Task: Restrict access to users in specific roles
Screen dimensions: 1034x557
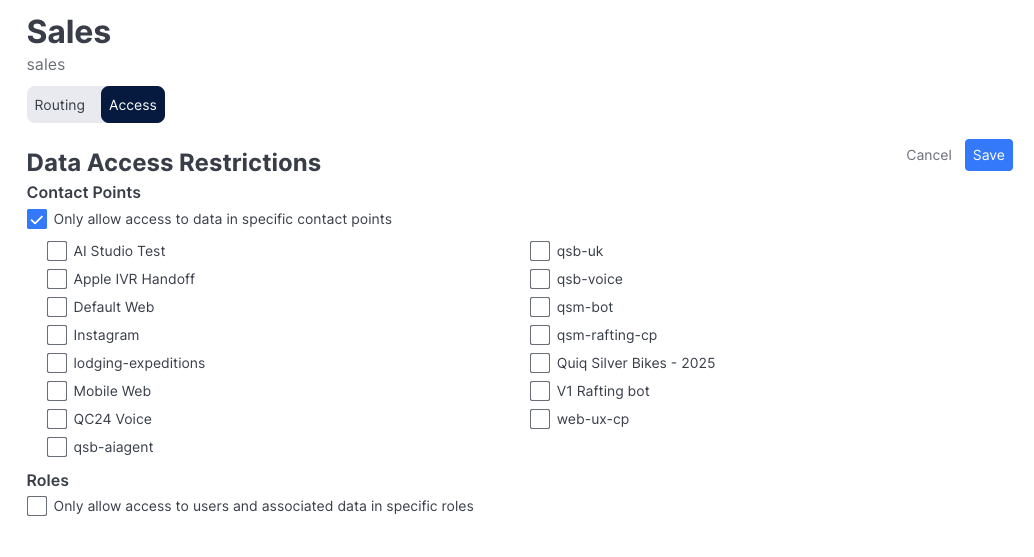Action: (37, 506)
